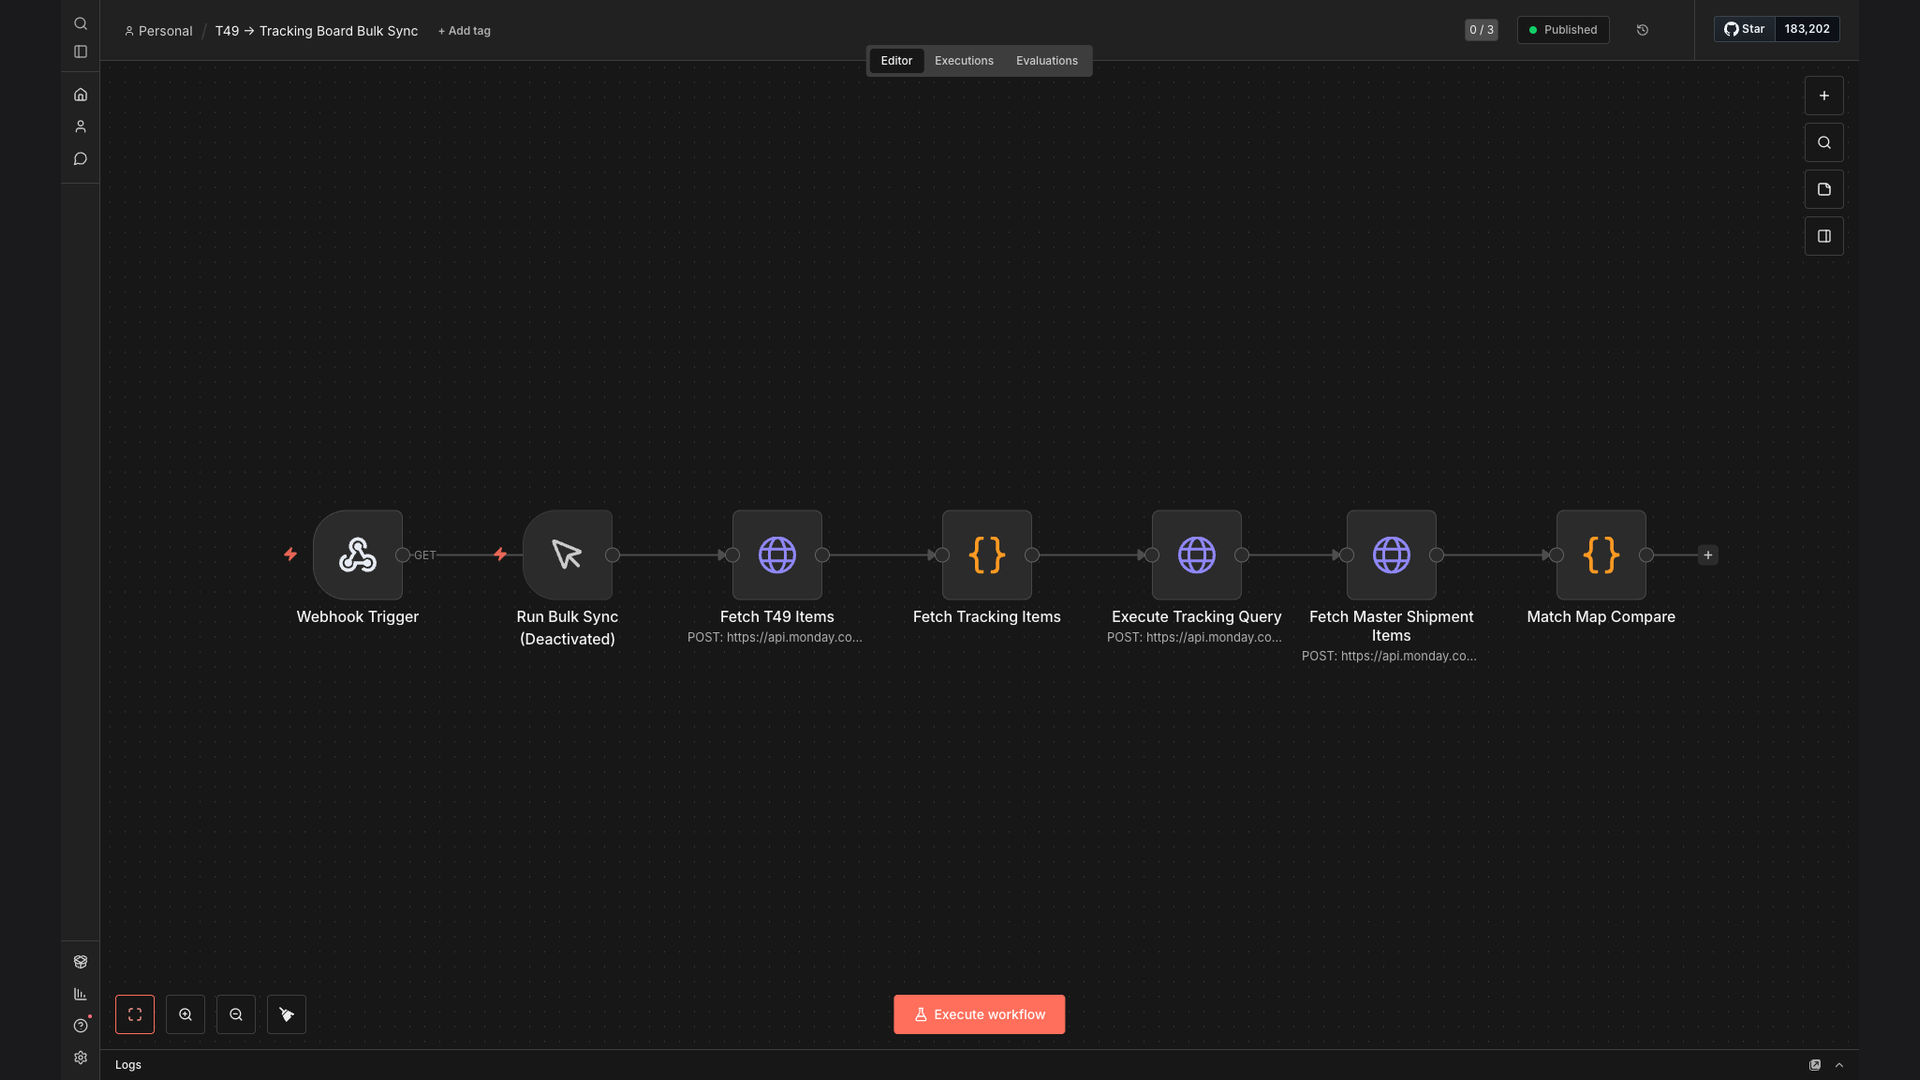The height and width of the screenshot is (1080, 1920).
Task: Open the canvas node search button
Action: [1824, 143]
